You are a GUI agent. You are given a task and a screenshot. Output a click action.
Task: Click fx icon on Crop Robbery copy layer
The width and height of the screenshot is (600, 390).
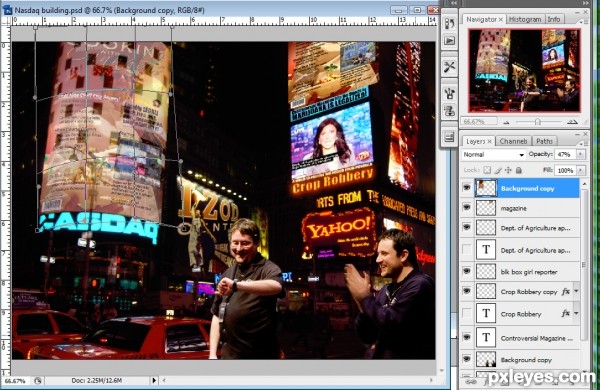[x=566, y=291]
